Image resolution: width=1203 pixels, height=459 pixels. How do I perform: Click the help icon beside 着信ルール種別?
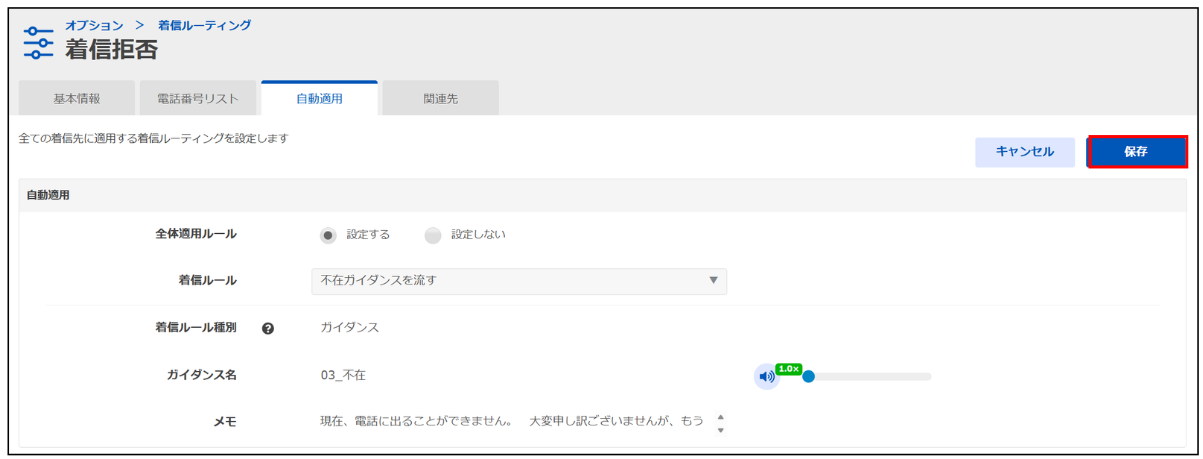tap(268, 328)
